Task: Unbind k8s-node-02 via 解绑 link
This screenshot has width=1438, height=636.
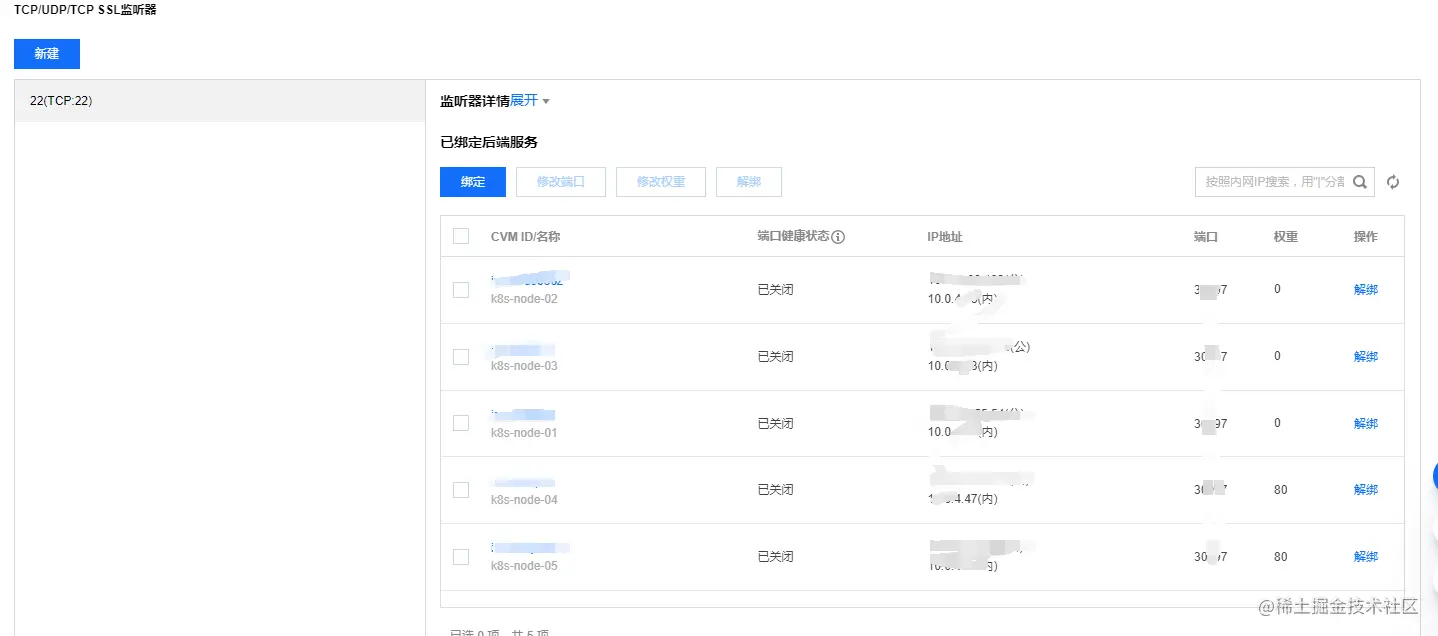Action: [x=1366, y=290]
